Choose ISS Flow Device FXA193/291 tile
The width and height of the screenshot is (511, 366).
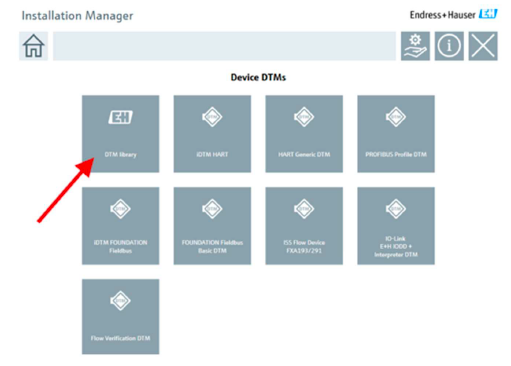(x=304, y=226)
